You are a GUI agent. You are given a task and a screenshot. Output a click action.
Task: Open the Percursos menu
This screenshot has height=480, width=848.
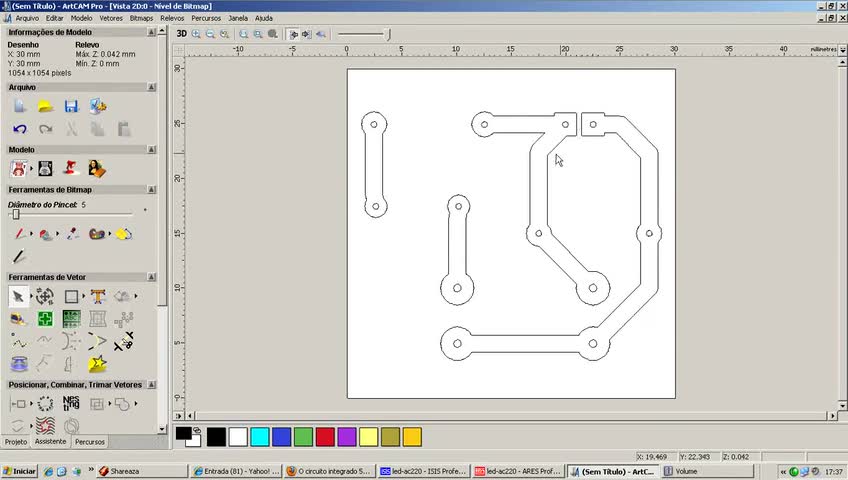point(206,18)
